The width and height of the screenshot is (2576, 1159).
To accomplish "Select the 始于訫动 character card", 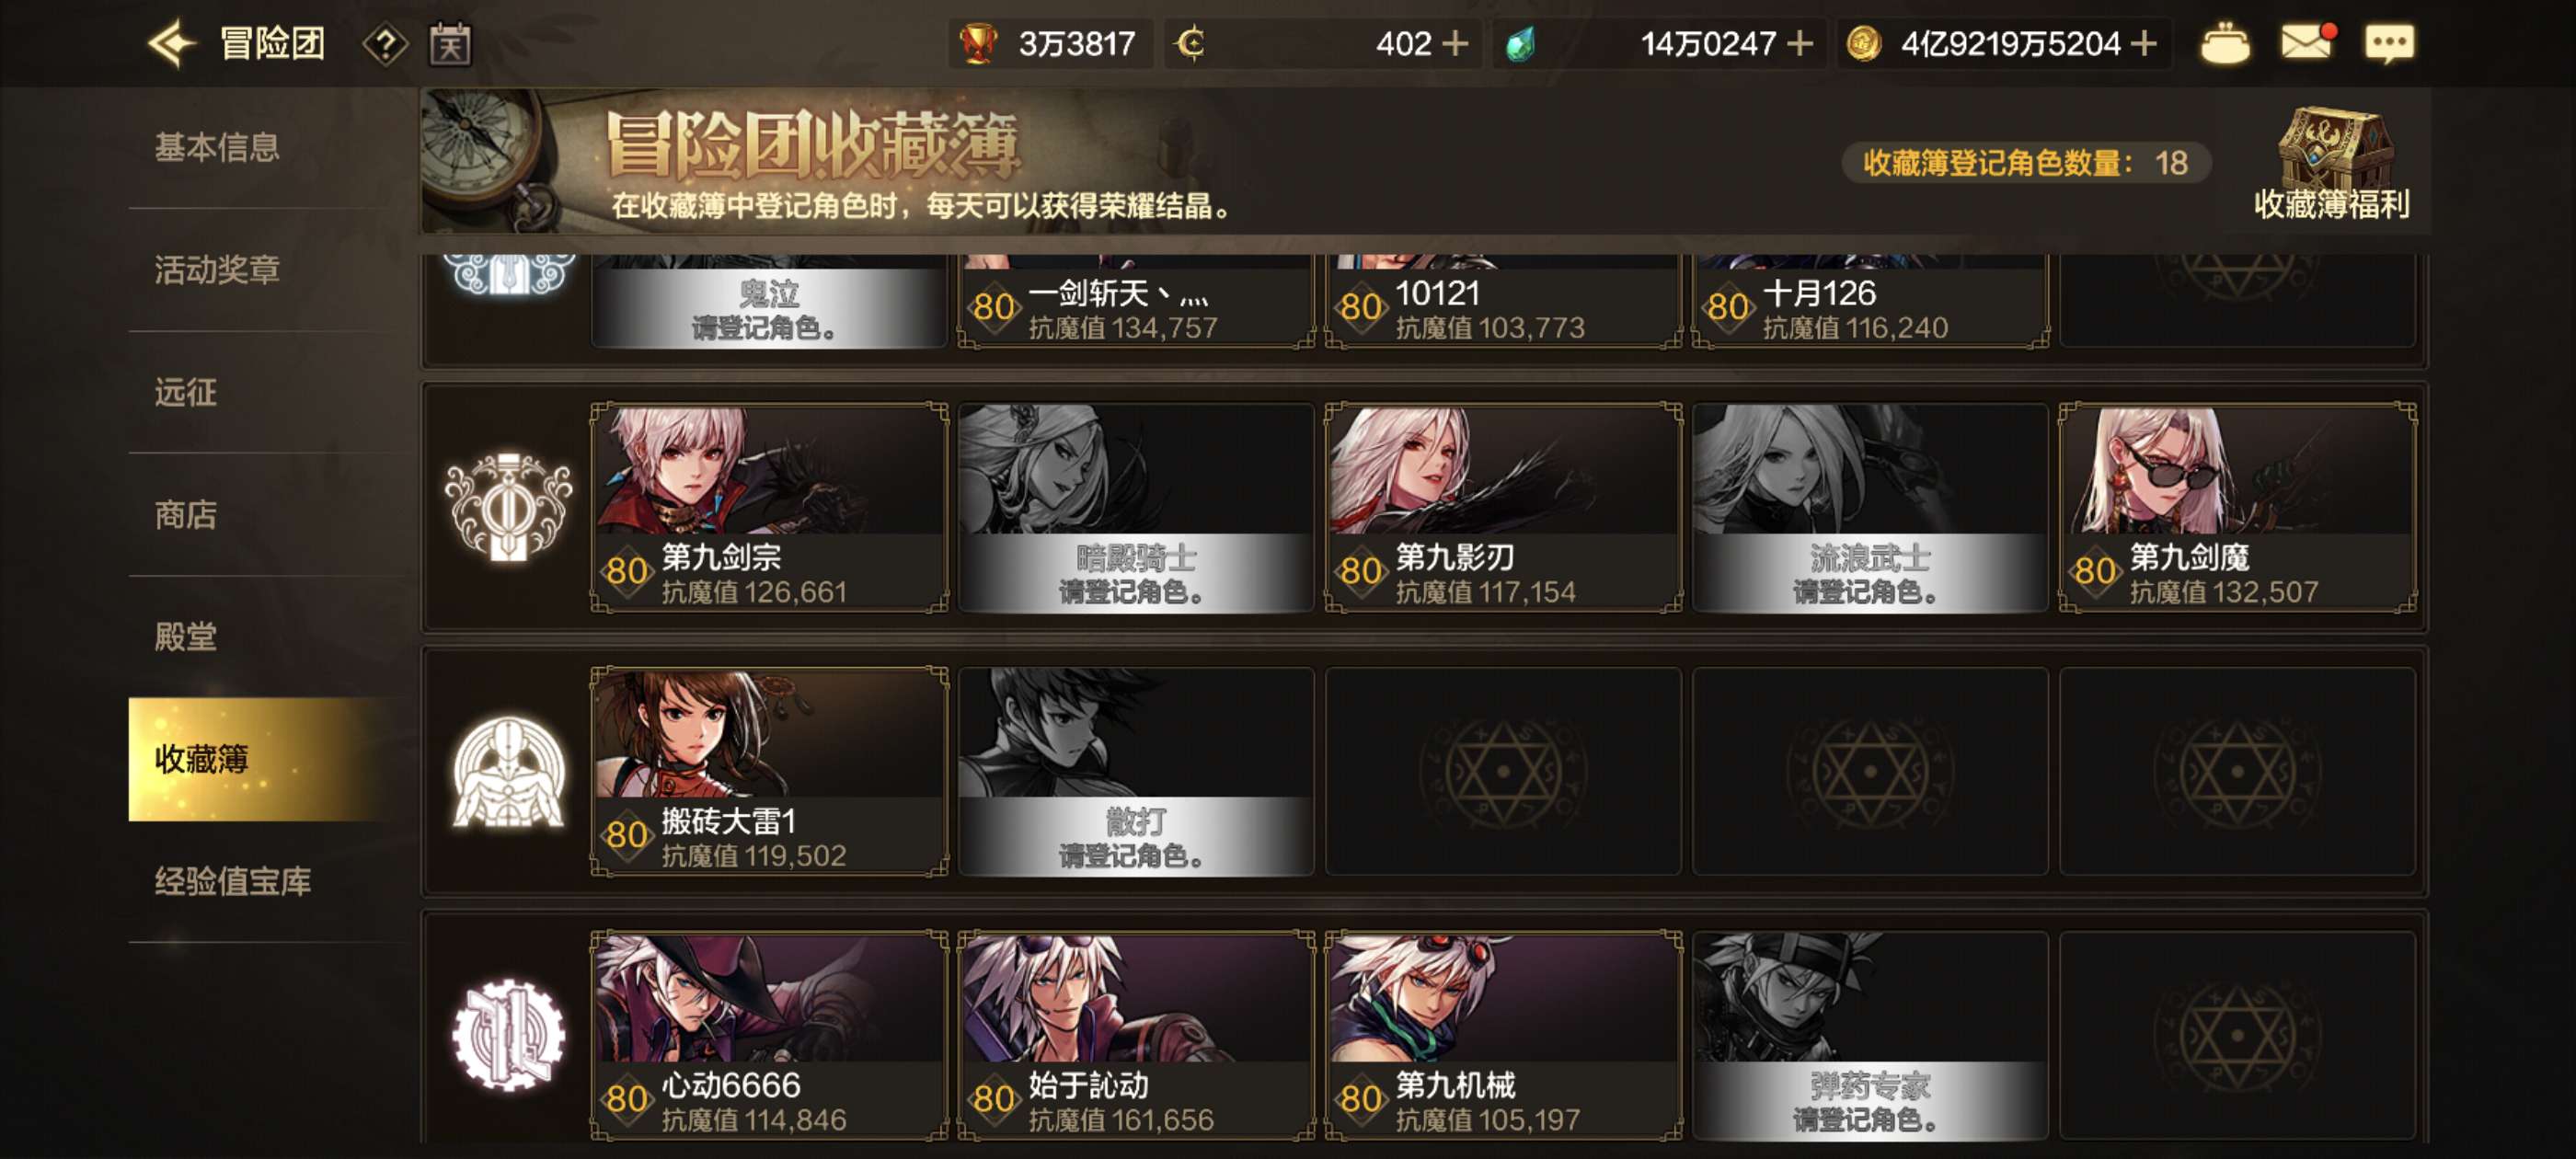I will 1136,1035.
